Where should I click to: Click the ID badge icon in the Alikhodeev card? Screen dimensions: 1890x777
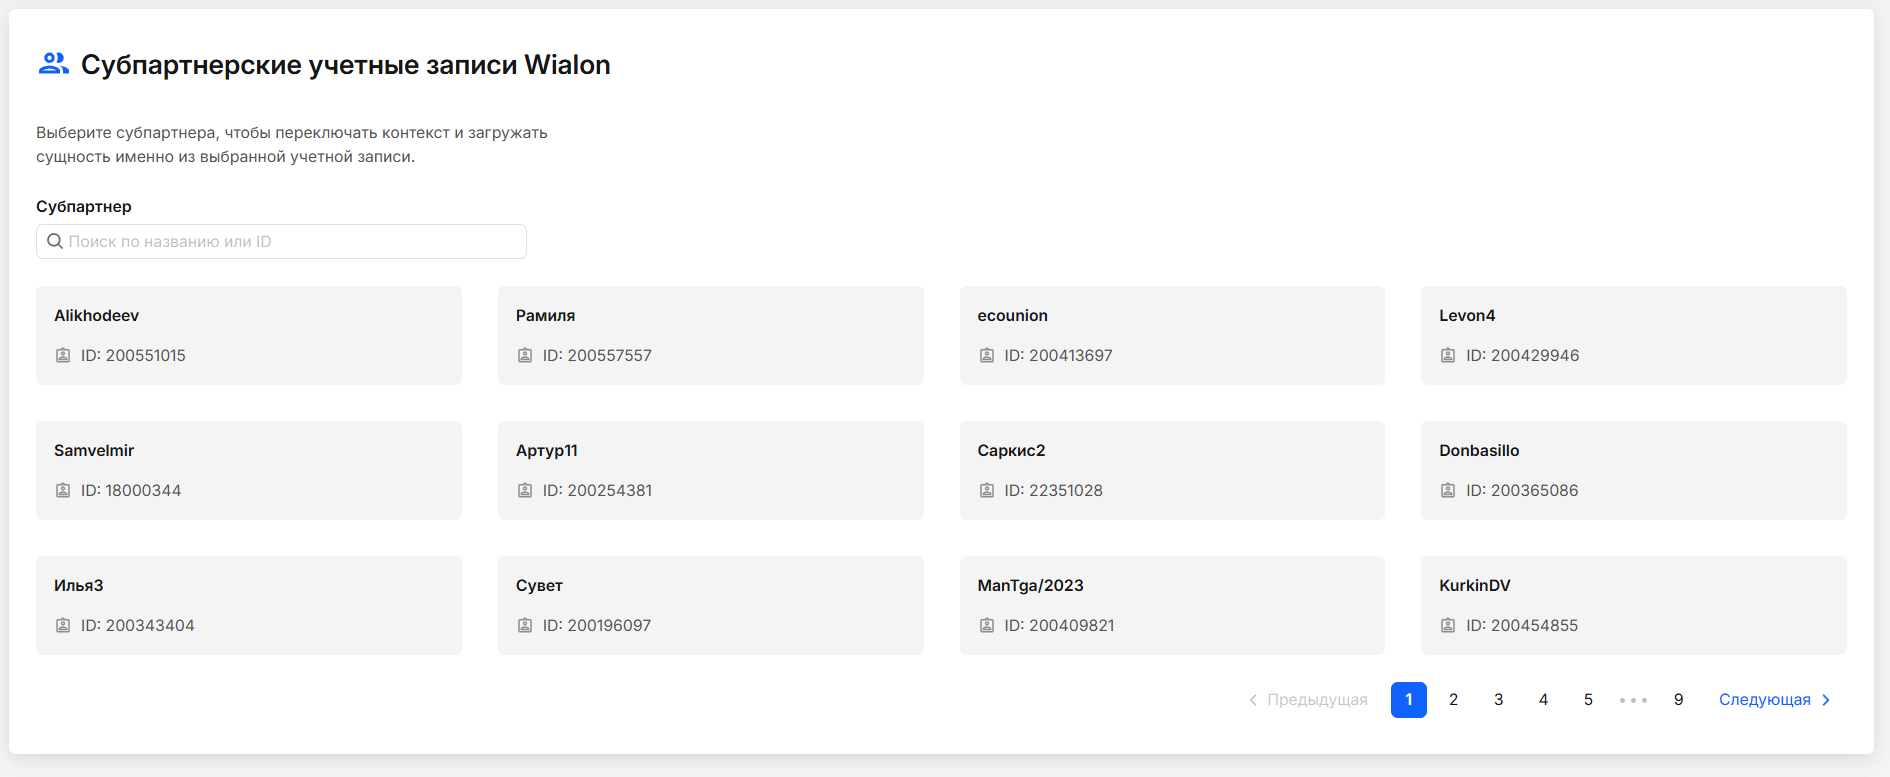click(63, 356)
